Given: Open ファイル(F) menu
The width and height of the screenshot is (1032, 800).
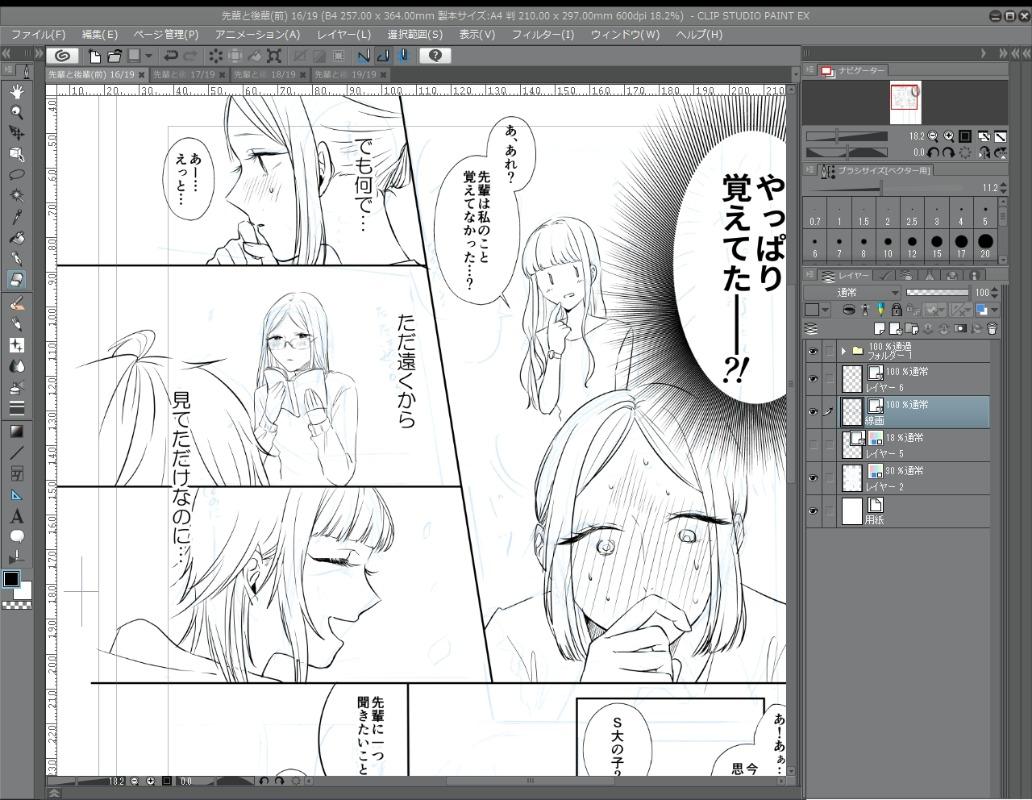Looking at the screenshot, I should pos(38,35).
